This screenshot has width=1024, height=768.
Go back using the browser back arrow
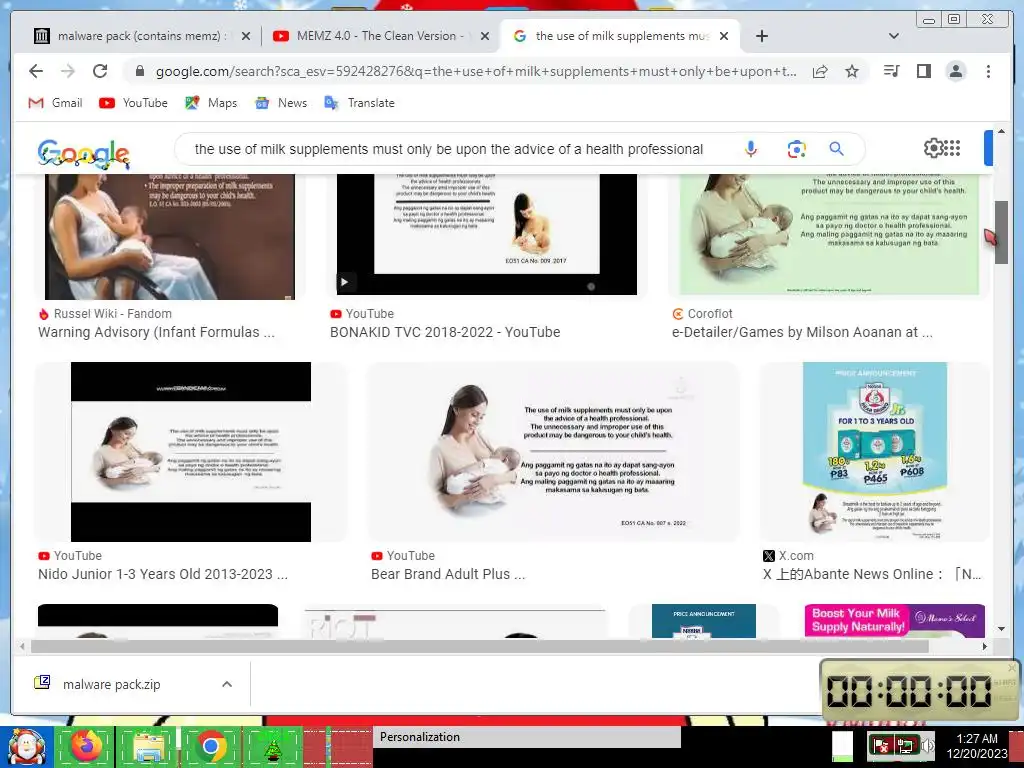coord(36,71)
